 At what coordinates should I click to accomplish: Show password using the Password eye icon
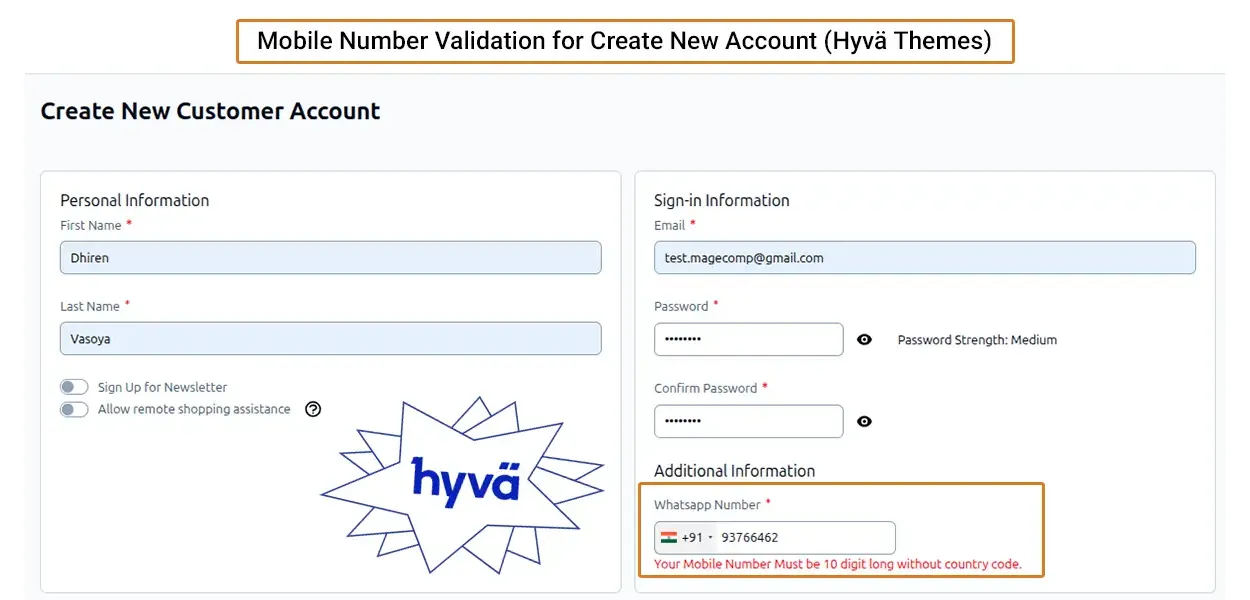[x=865, y=340]
